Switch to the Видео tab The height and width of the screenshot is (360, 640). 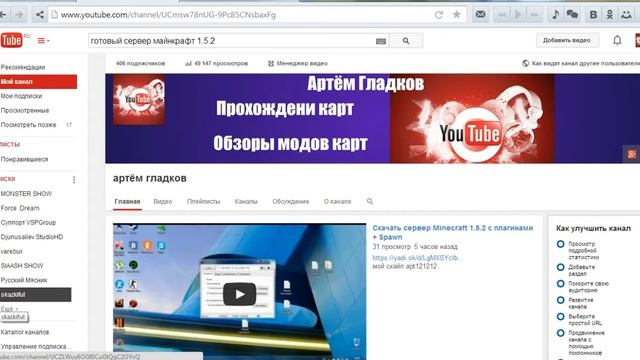coord(162,202)
